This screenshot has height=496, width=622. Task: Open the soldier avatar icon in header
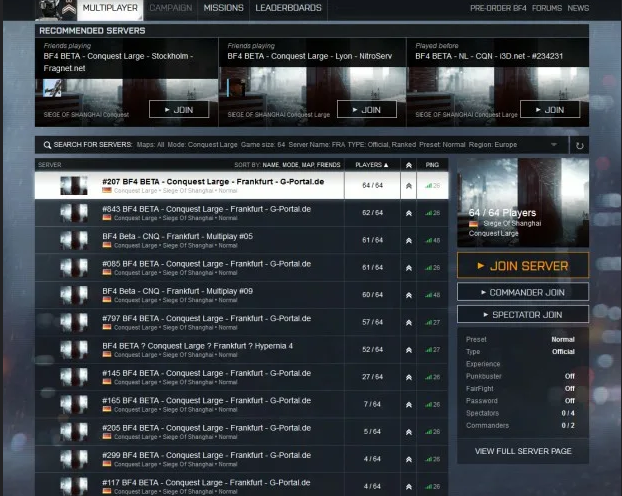click(x=48, y=10)
